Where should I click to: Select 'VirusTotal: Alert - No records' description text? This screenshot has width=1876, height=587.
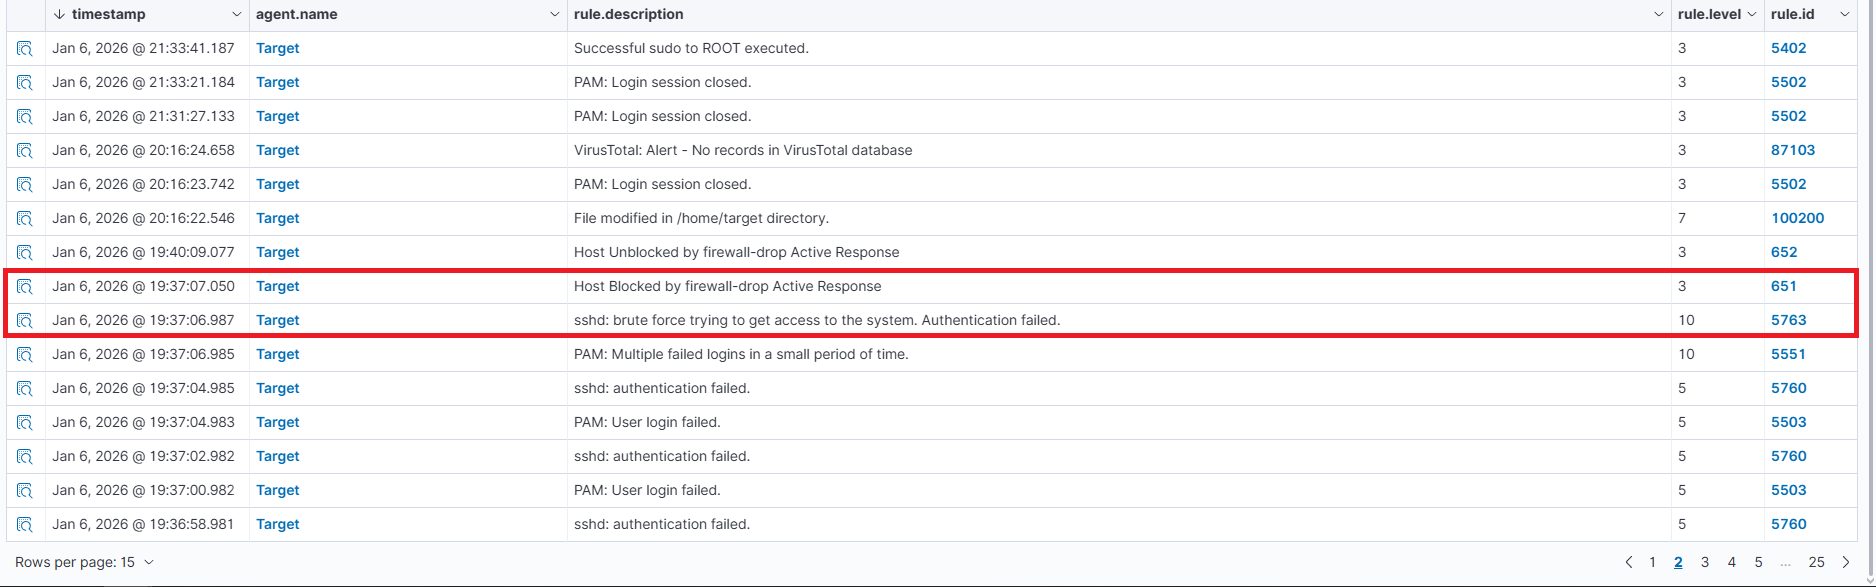(x=743, y=150)
